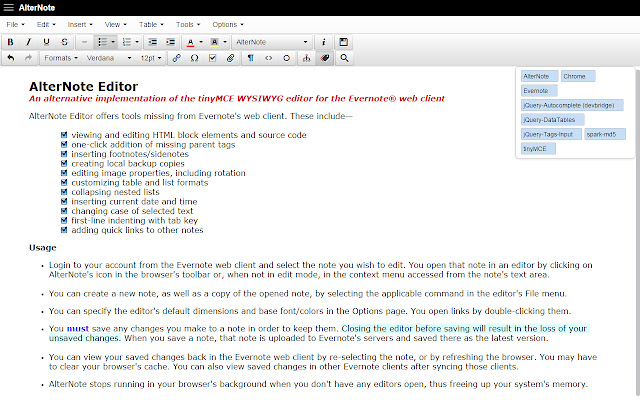Save the note with floppy disk icon
The width and height of the screenshot is (640, 400).
tap(344, 42)
